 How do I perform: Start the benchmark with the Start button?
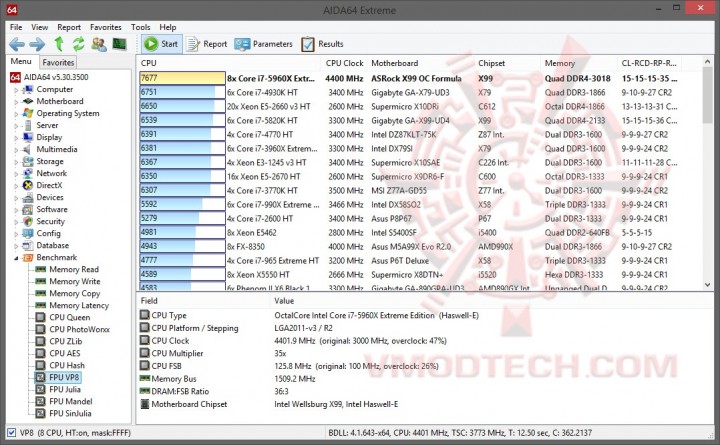pos(161,44)
